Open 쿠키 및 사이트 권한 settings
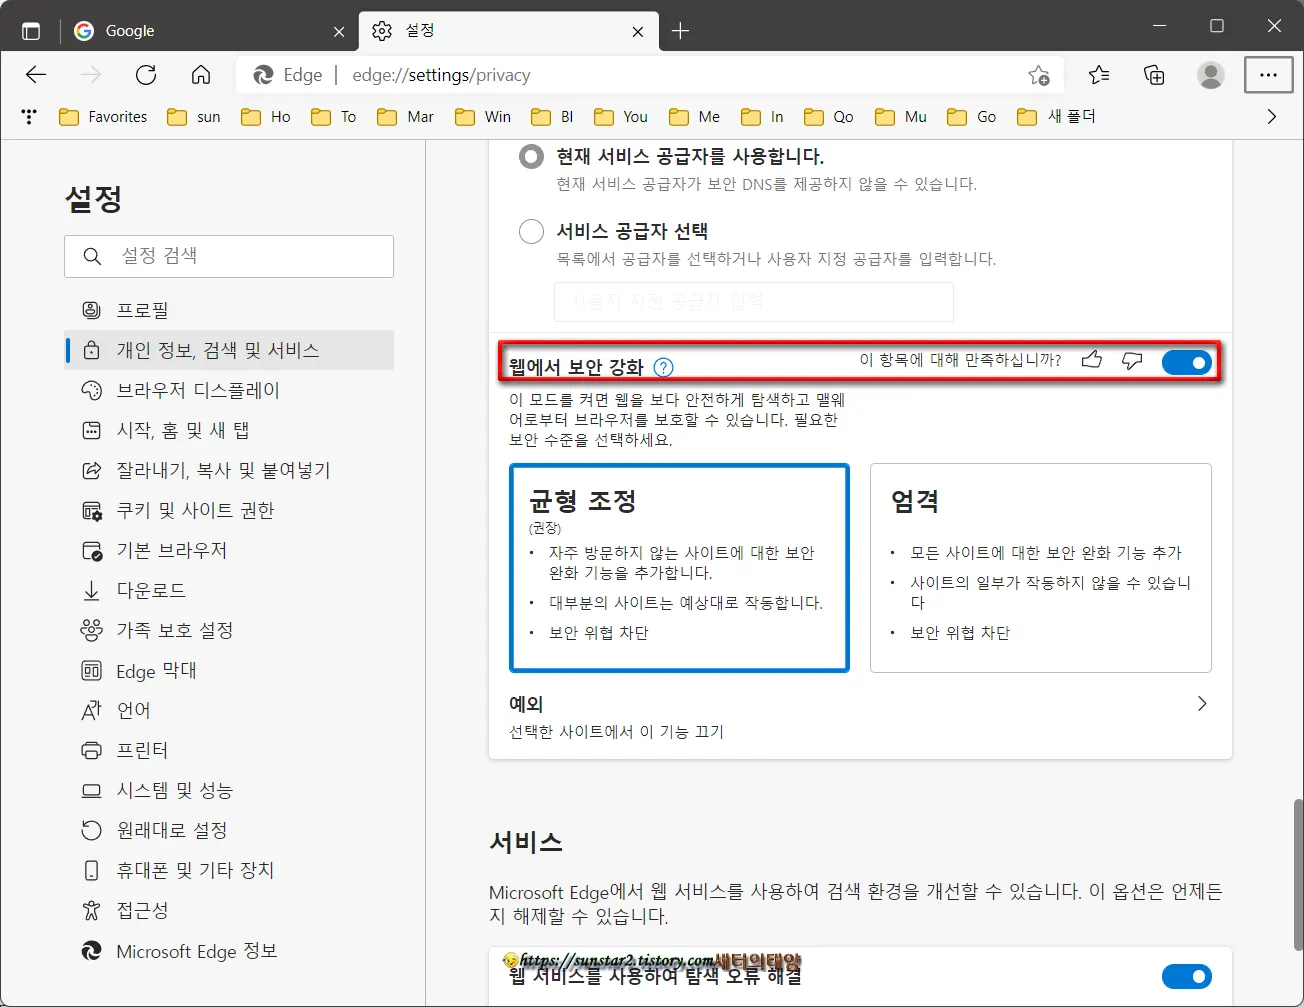 180,510
